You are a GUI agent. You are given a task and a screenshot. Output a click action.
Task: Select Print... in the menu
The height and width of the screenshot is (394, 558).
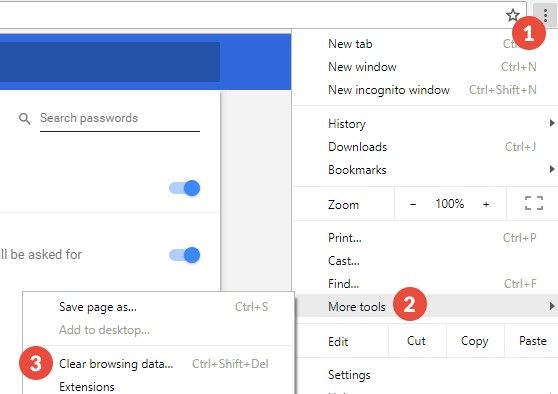(425, 238)
